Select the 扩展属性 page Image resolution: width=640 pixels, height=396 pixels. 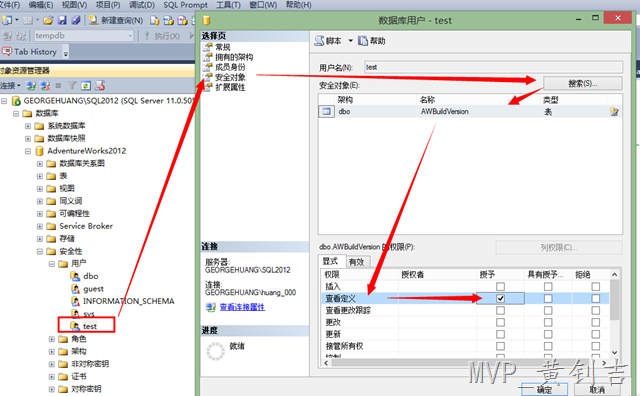tap(230, 87)
